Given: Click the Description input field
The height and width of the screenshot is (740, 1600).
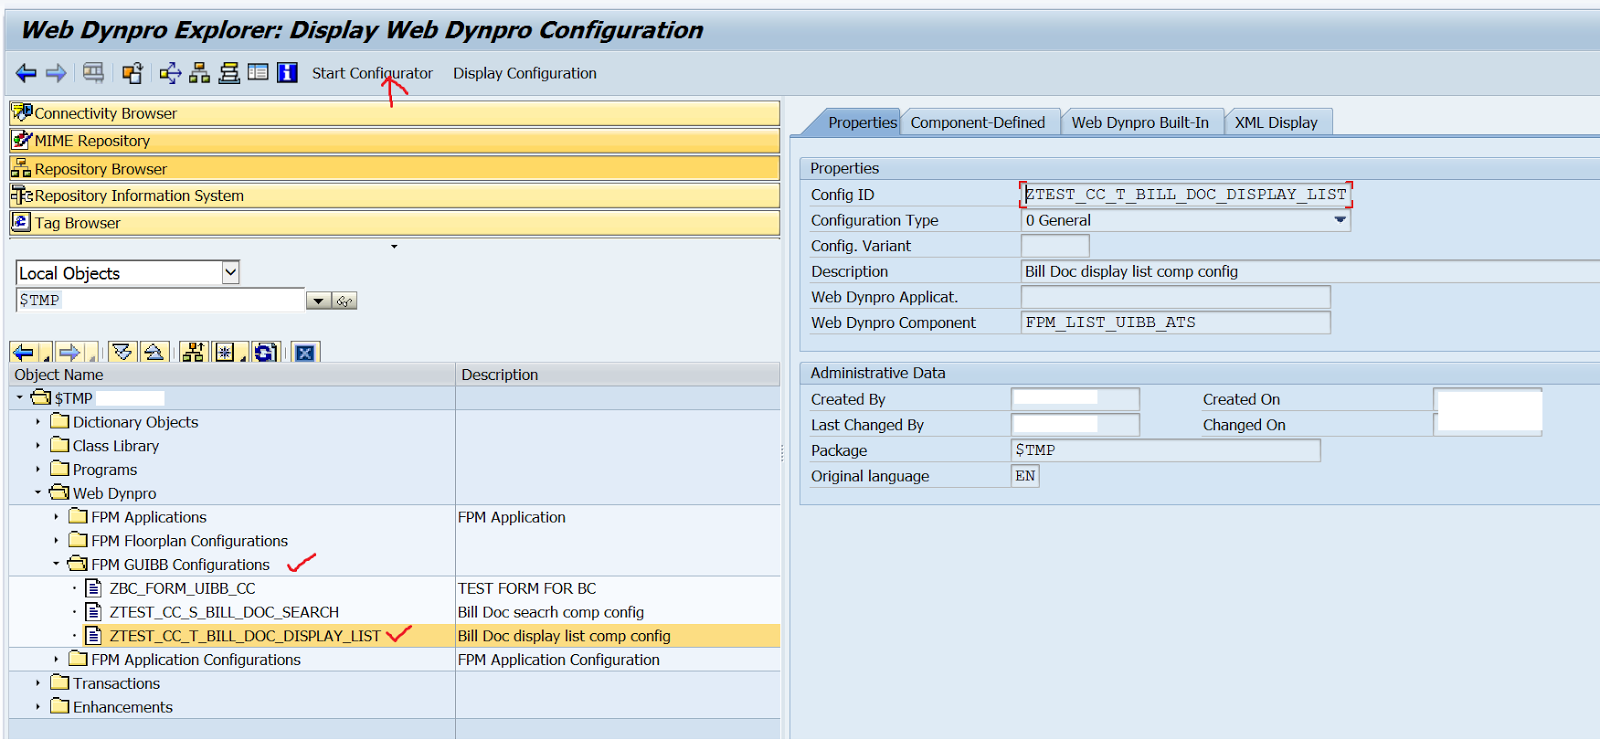Looking at the screenshot, I should point(1300,271).
